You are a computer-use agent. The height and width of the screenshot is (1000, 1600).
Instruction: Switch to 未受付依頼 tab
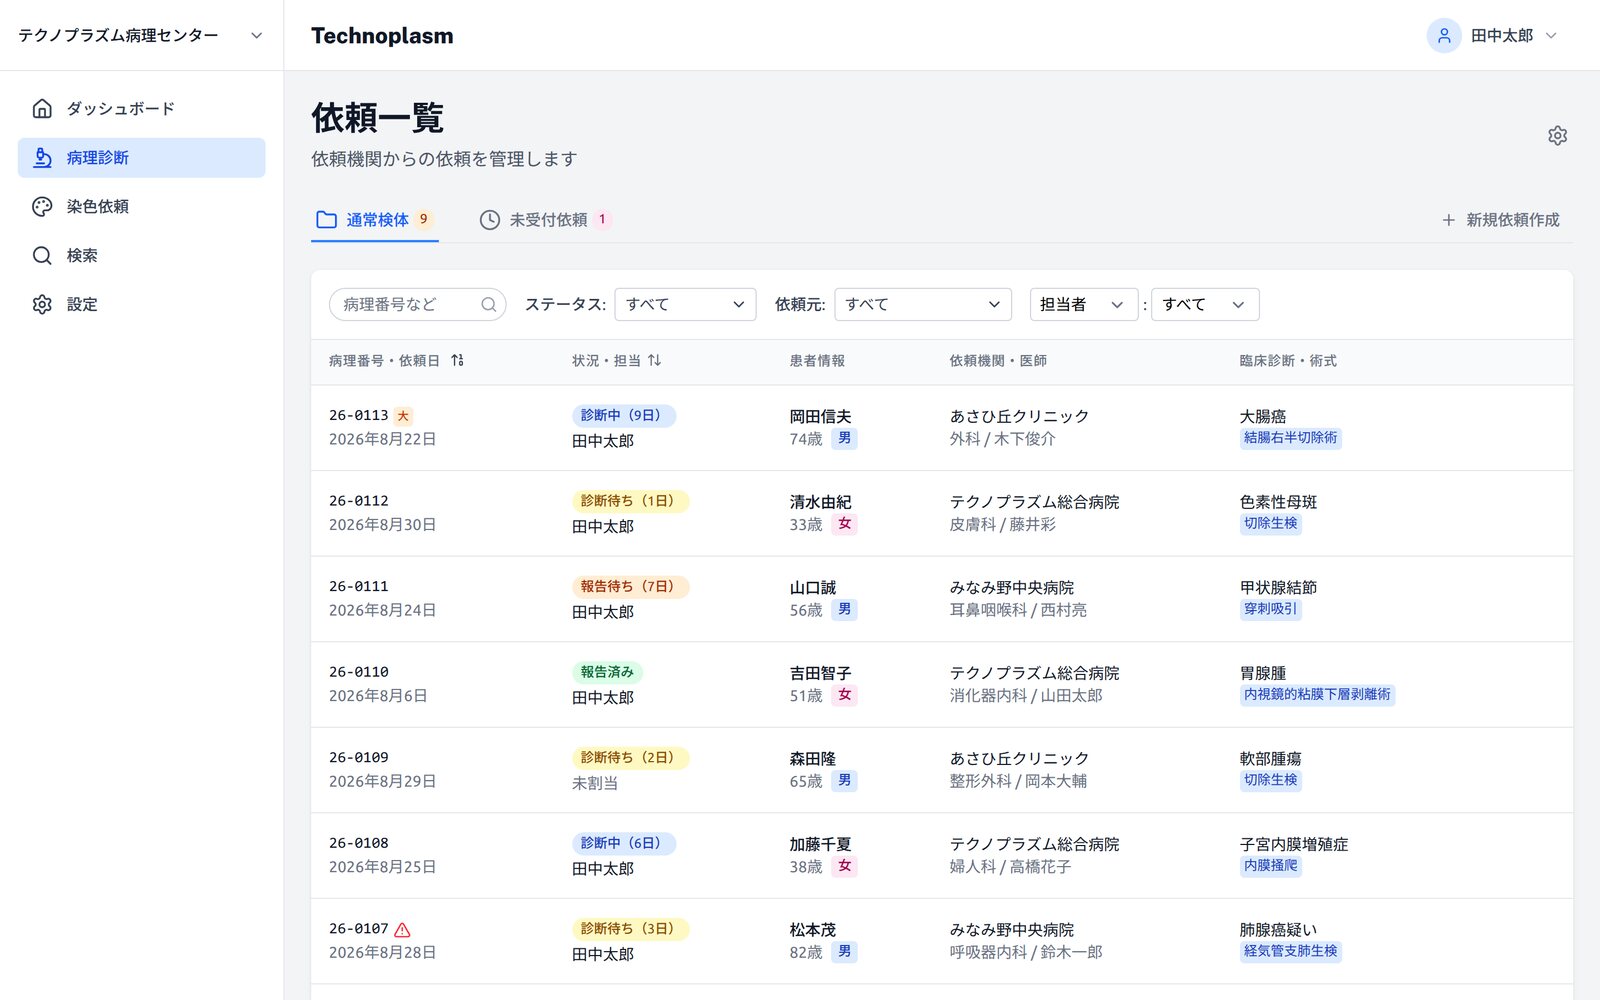tap(545, 219)
